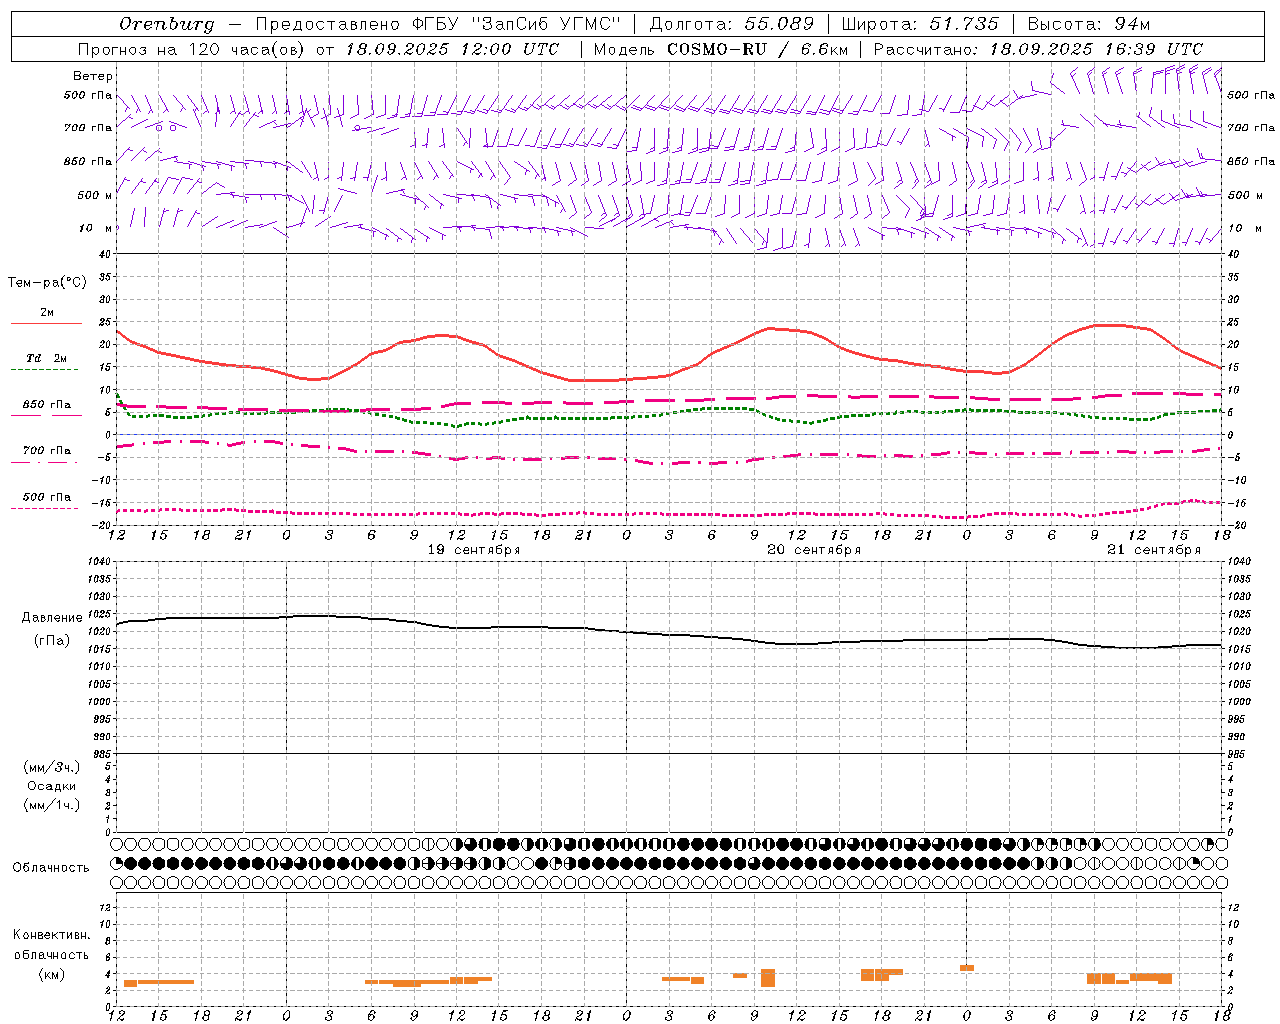The width and height of the screenshot is (1280, 1024).
Task: Click the '(гПа)' unit under Давление
Action: [x=52, y=641]
